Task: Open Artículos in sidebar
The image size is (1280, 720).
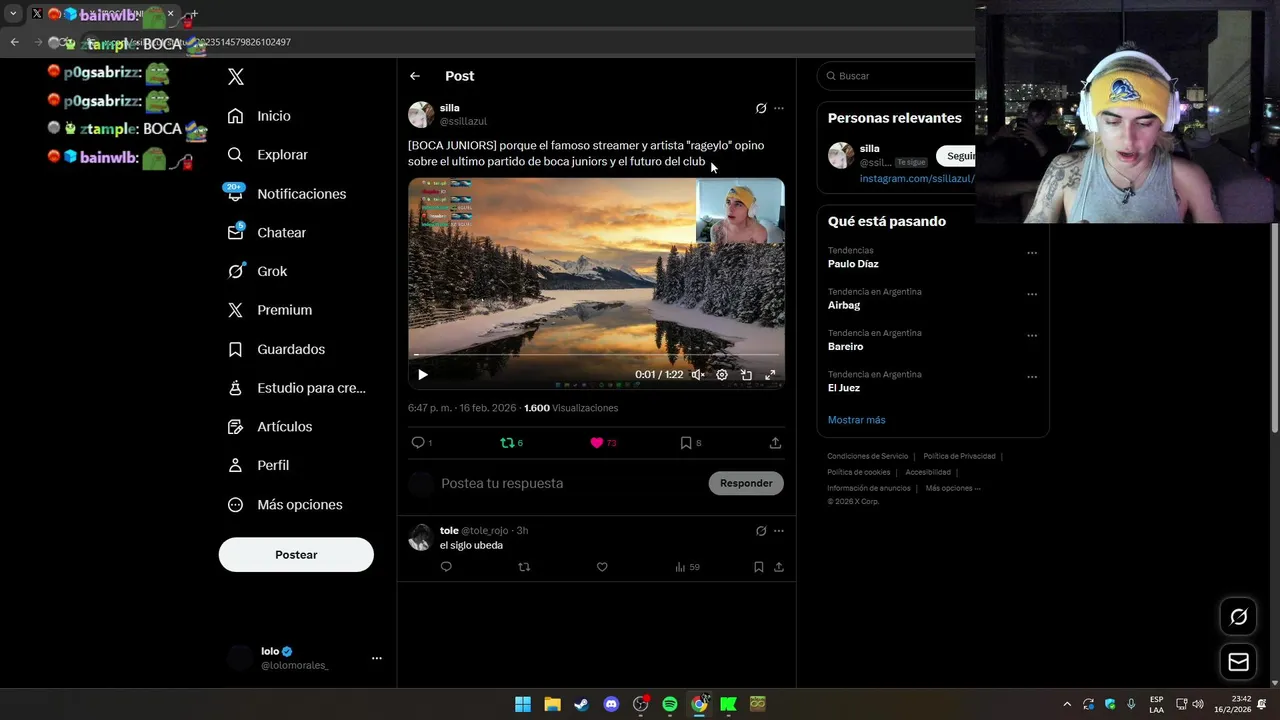Action: coord(269,427)
